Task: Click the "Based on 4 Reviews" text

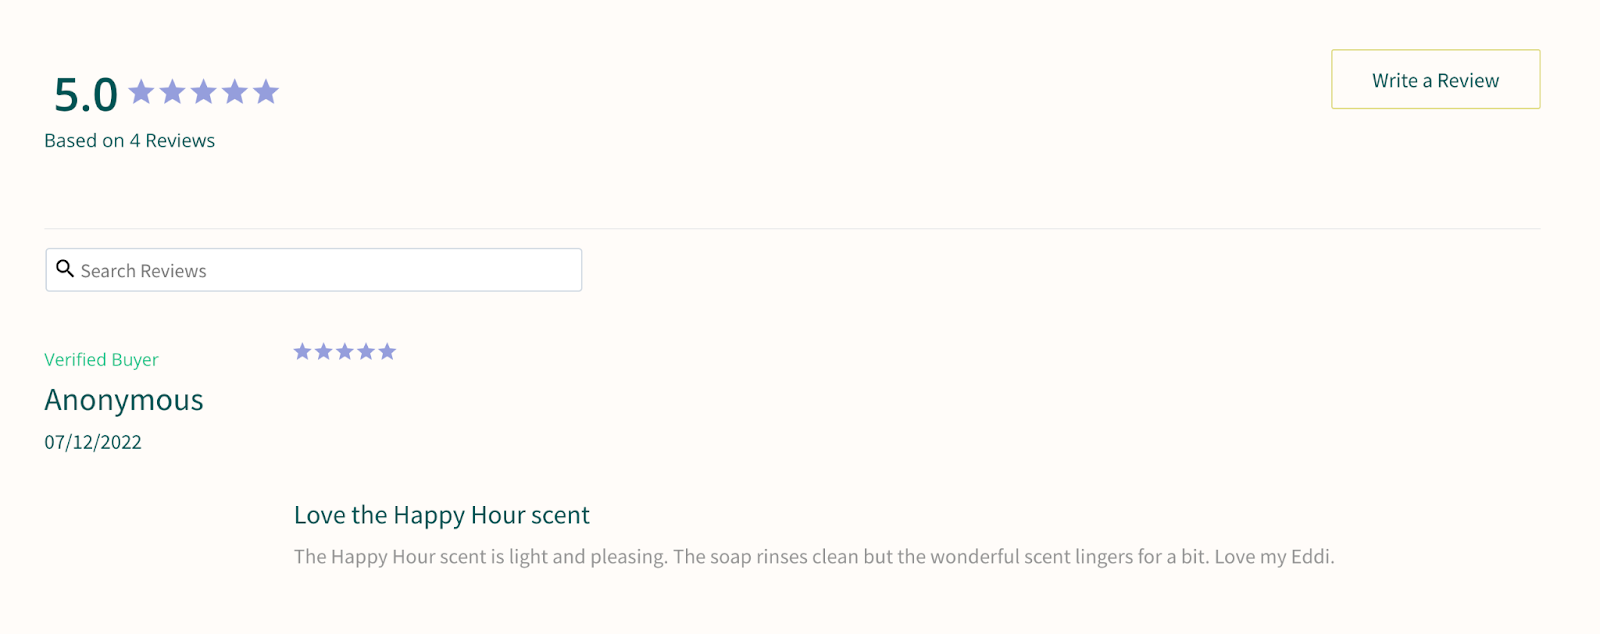Action: tap(129, 141)
